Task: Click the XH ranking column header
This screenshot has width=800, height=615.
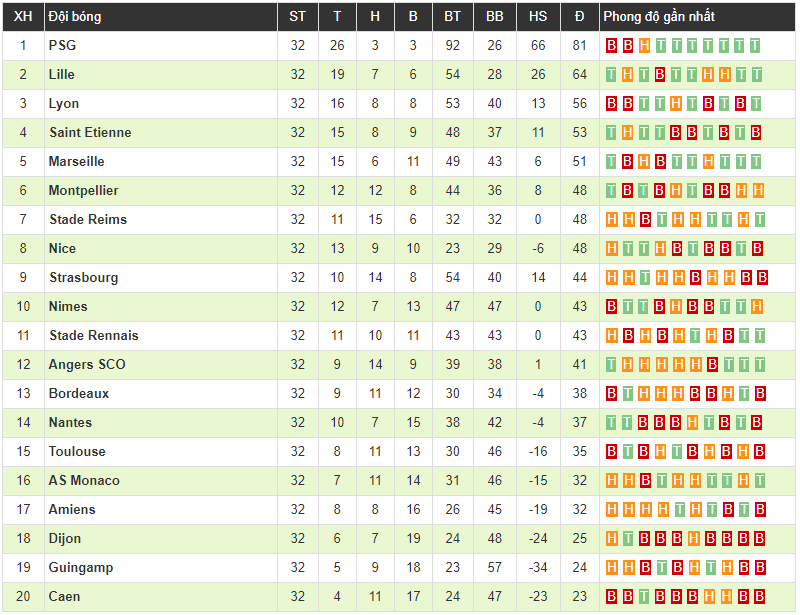Action: (24, 16)
